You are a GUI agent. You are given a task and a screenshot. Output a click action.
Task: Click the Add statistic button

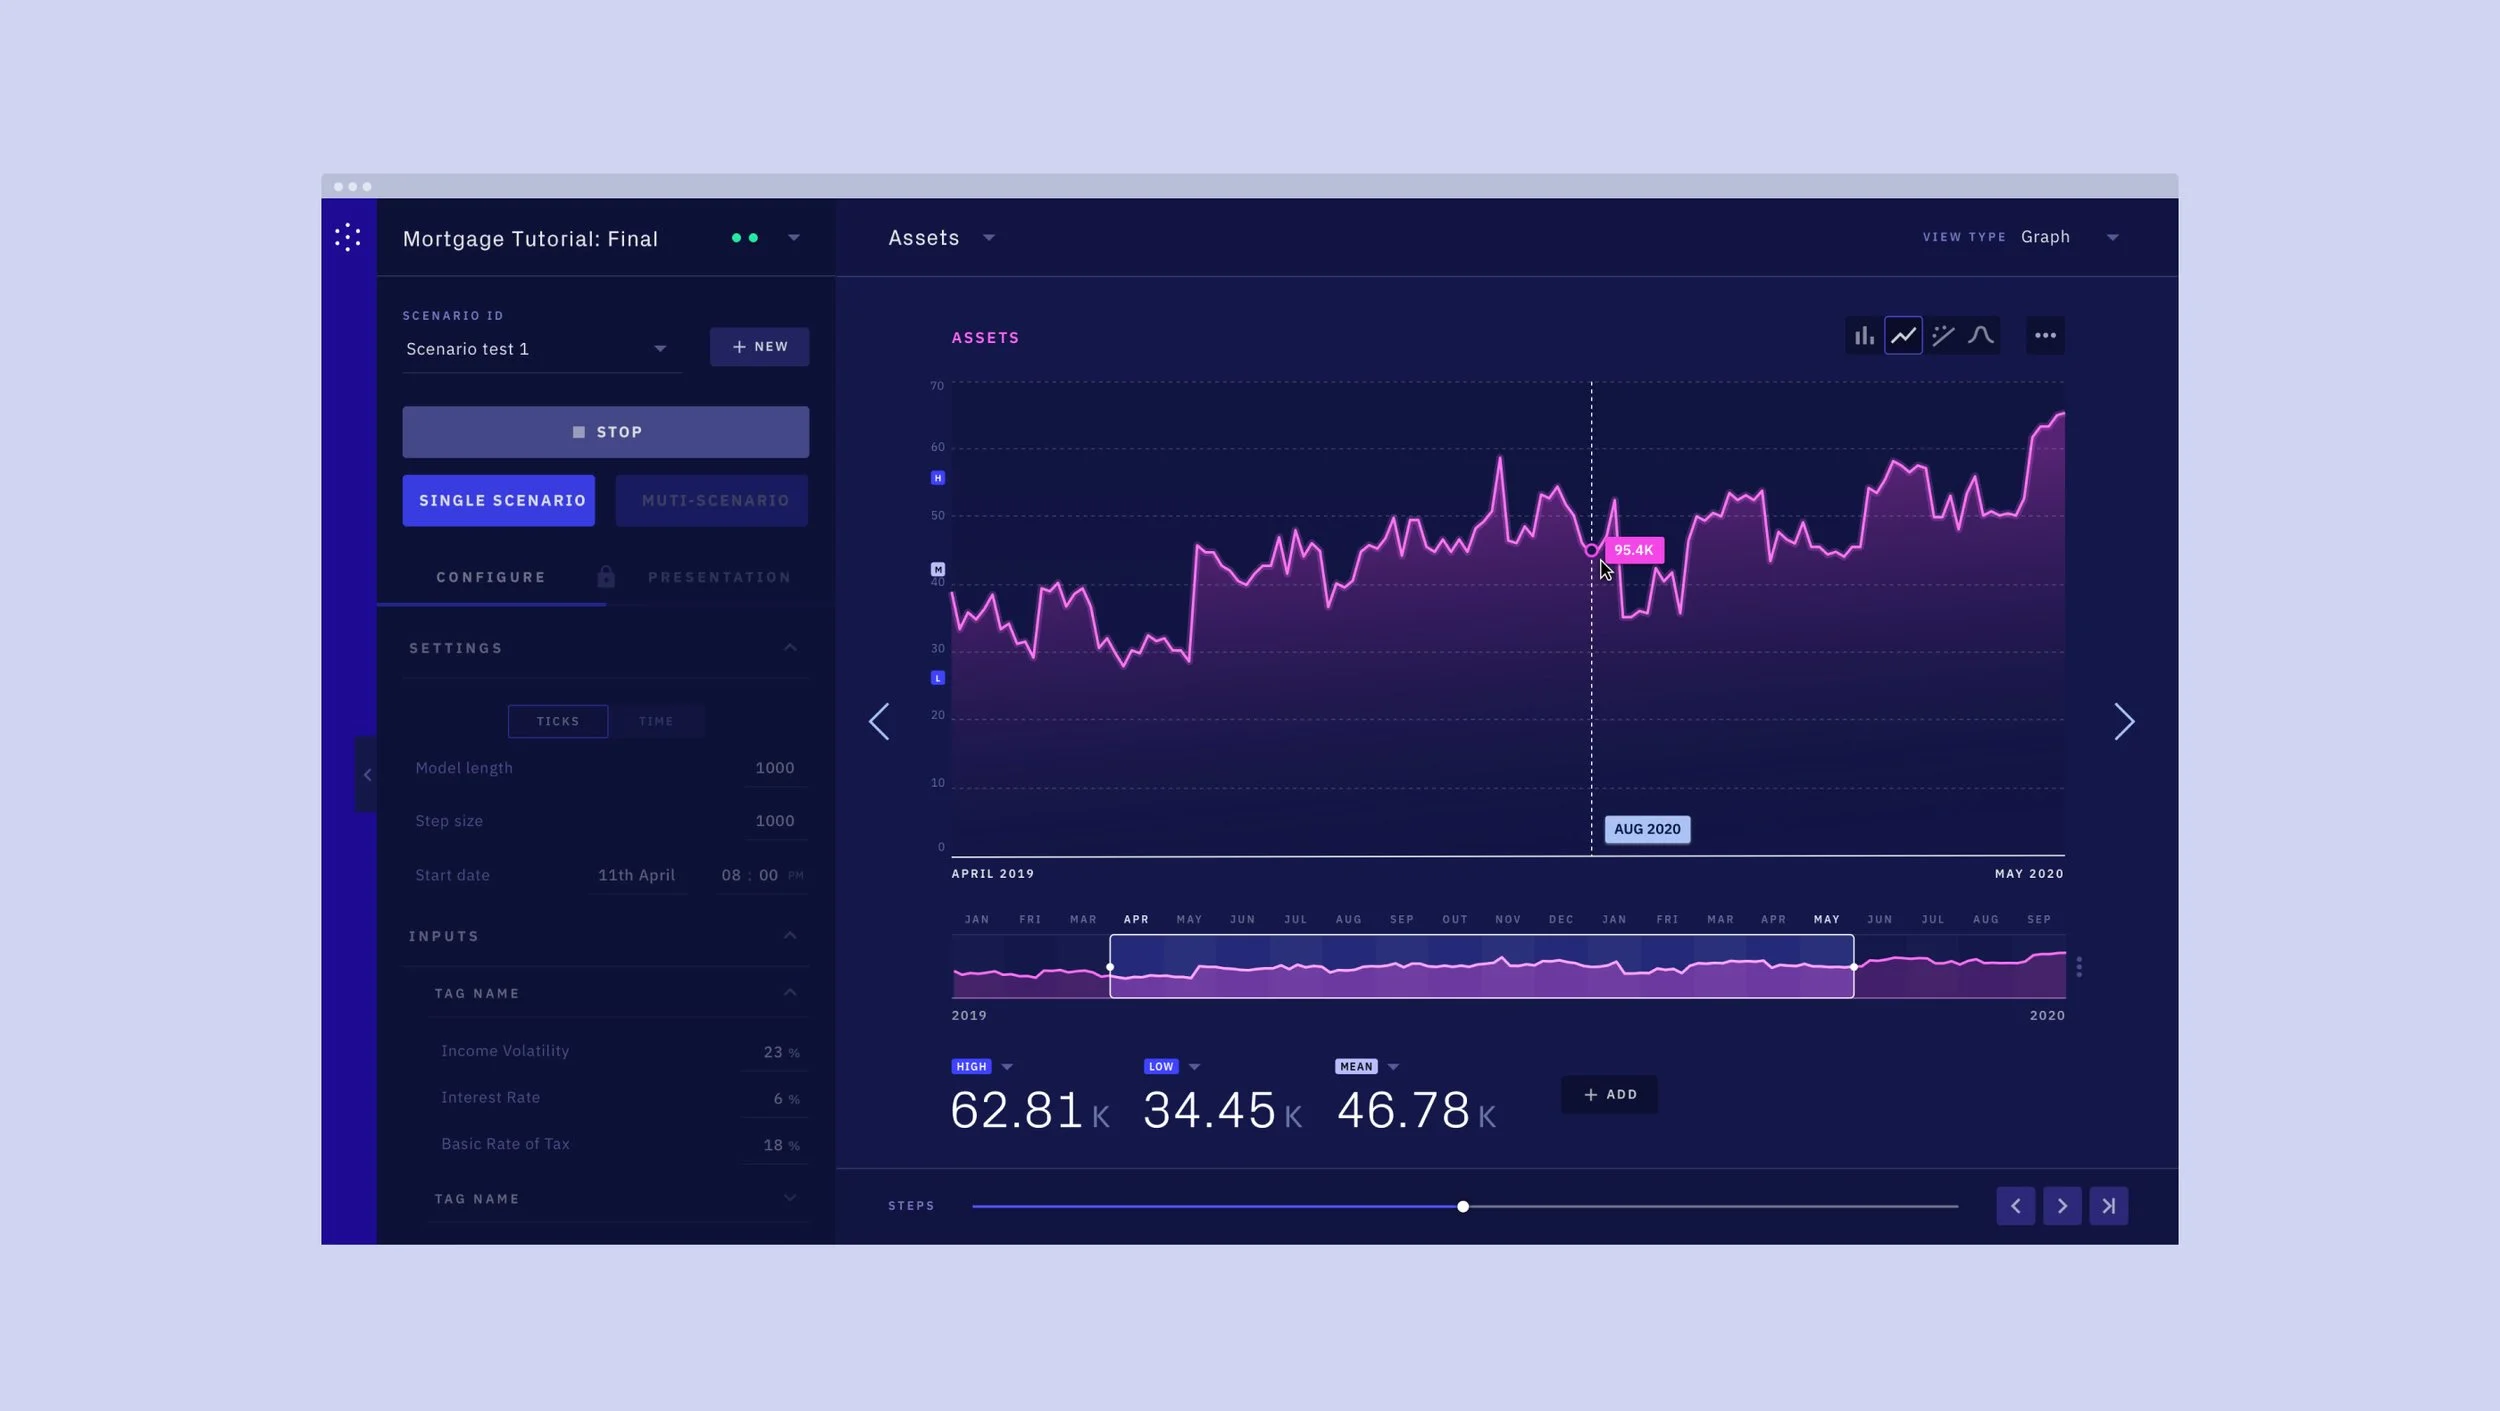pos(1610,1094)
